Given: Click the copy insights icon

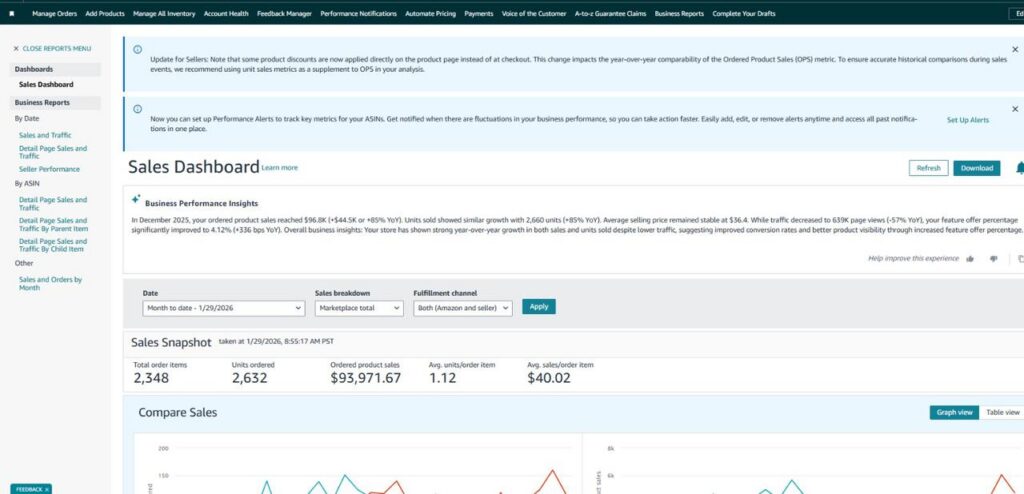Looking at the screenshot, I should (1019, 258).
